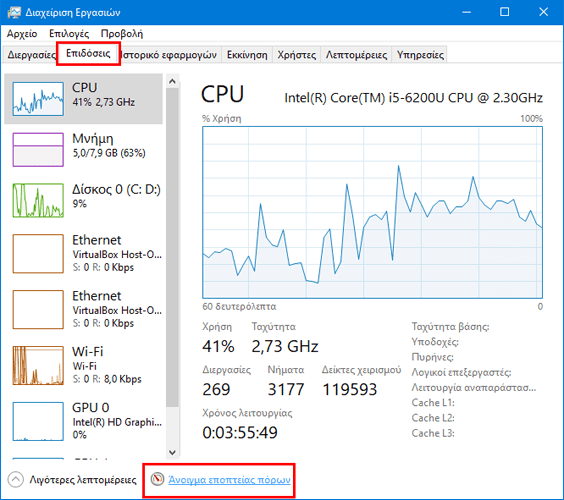Click the Cache L1 label
This screenshot has width=564, height=500.
pyautogui.click(x=433, y=403)
